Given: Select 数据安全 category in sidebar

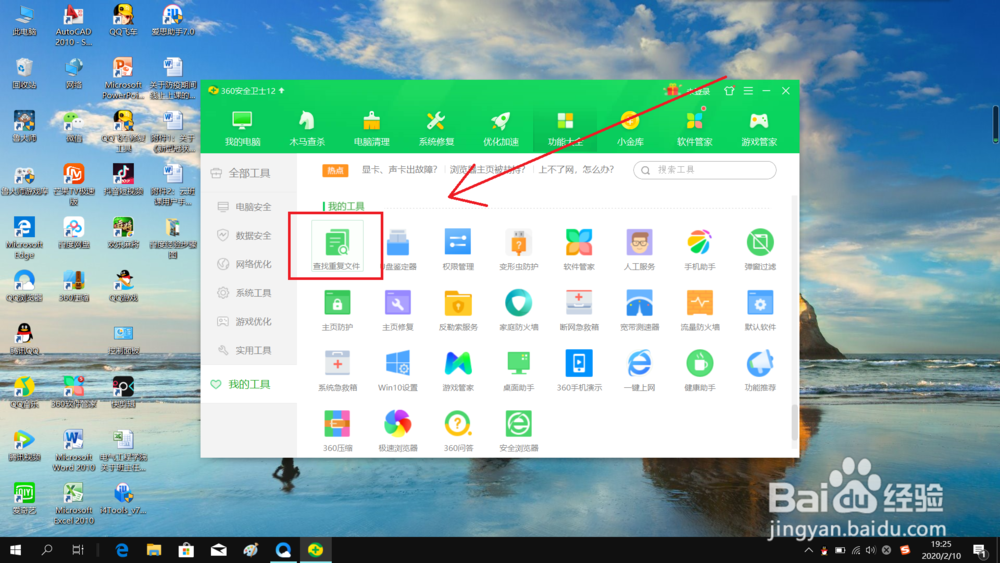Looking at the screenshot, I should (249, 235).
